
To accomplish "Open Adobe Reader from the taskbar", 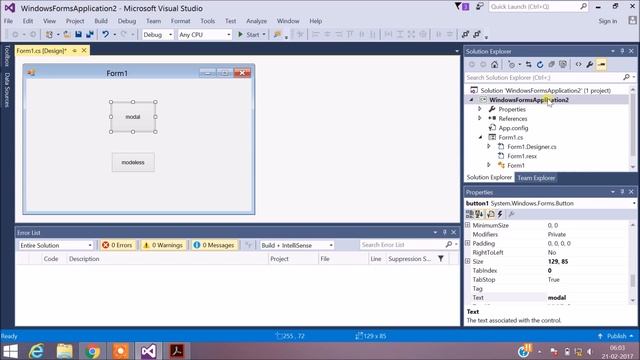I will [x=176, y=351].
